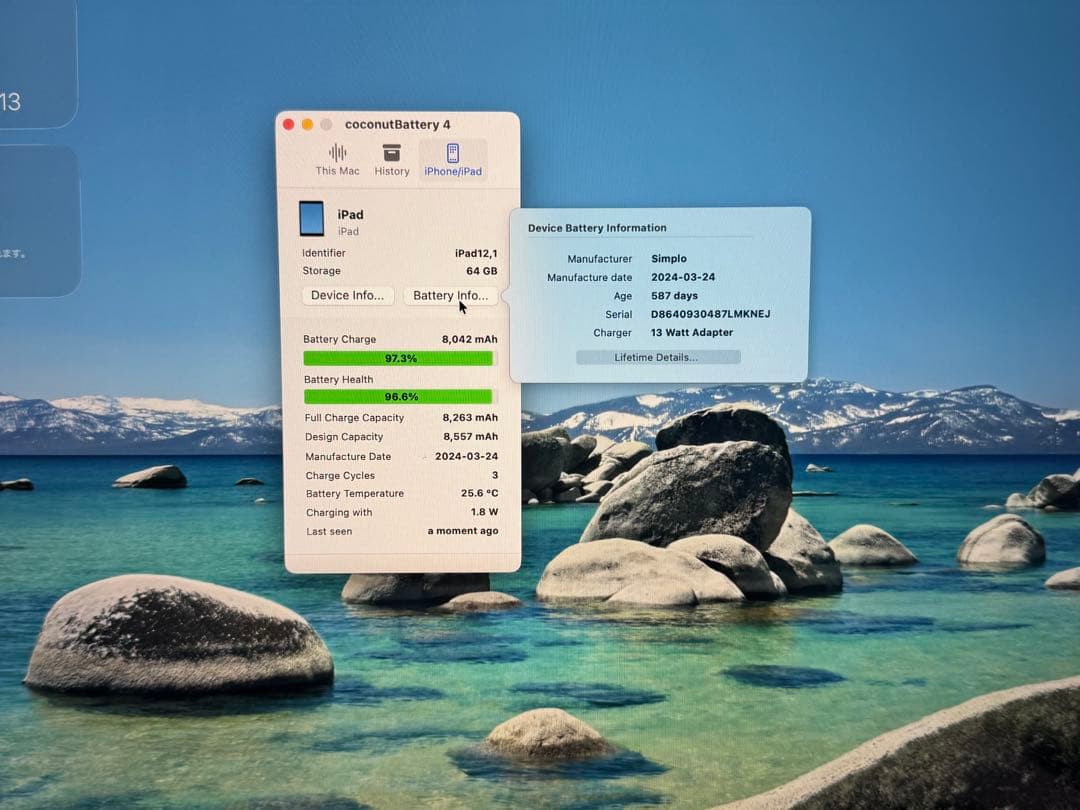1080x810 pixels.
Task: Select the battery serial number text
Action: (x=710, y=314)
